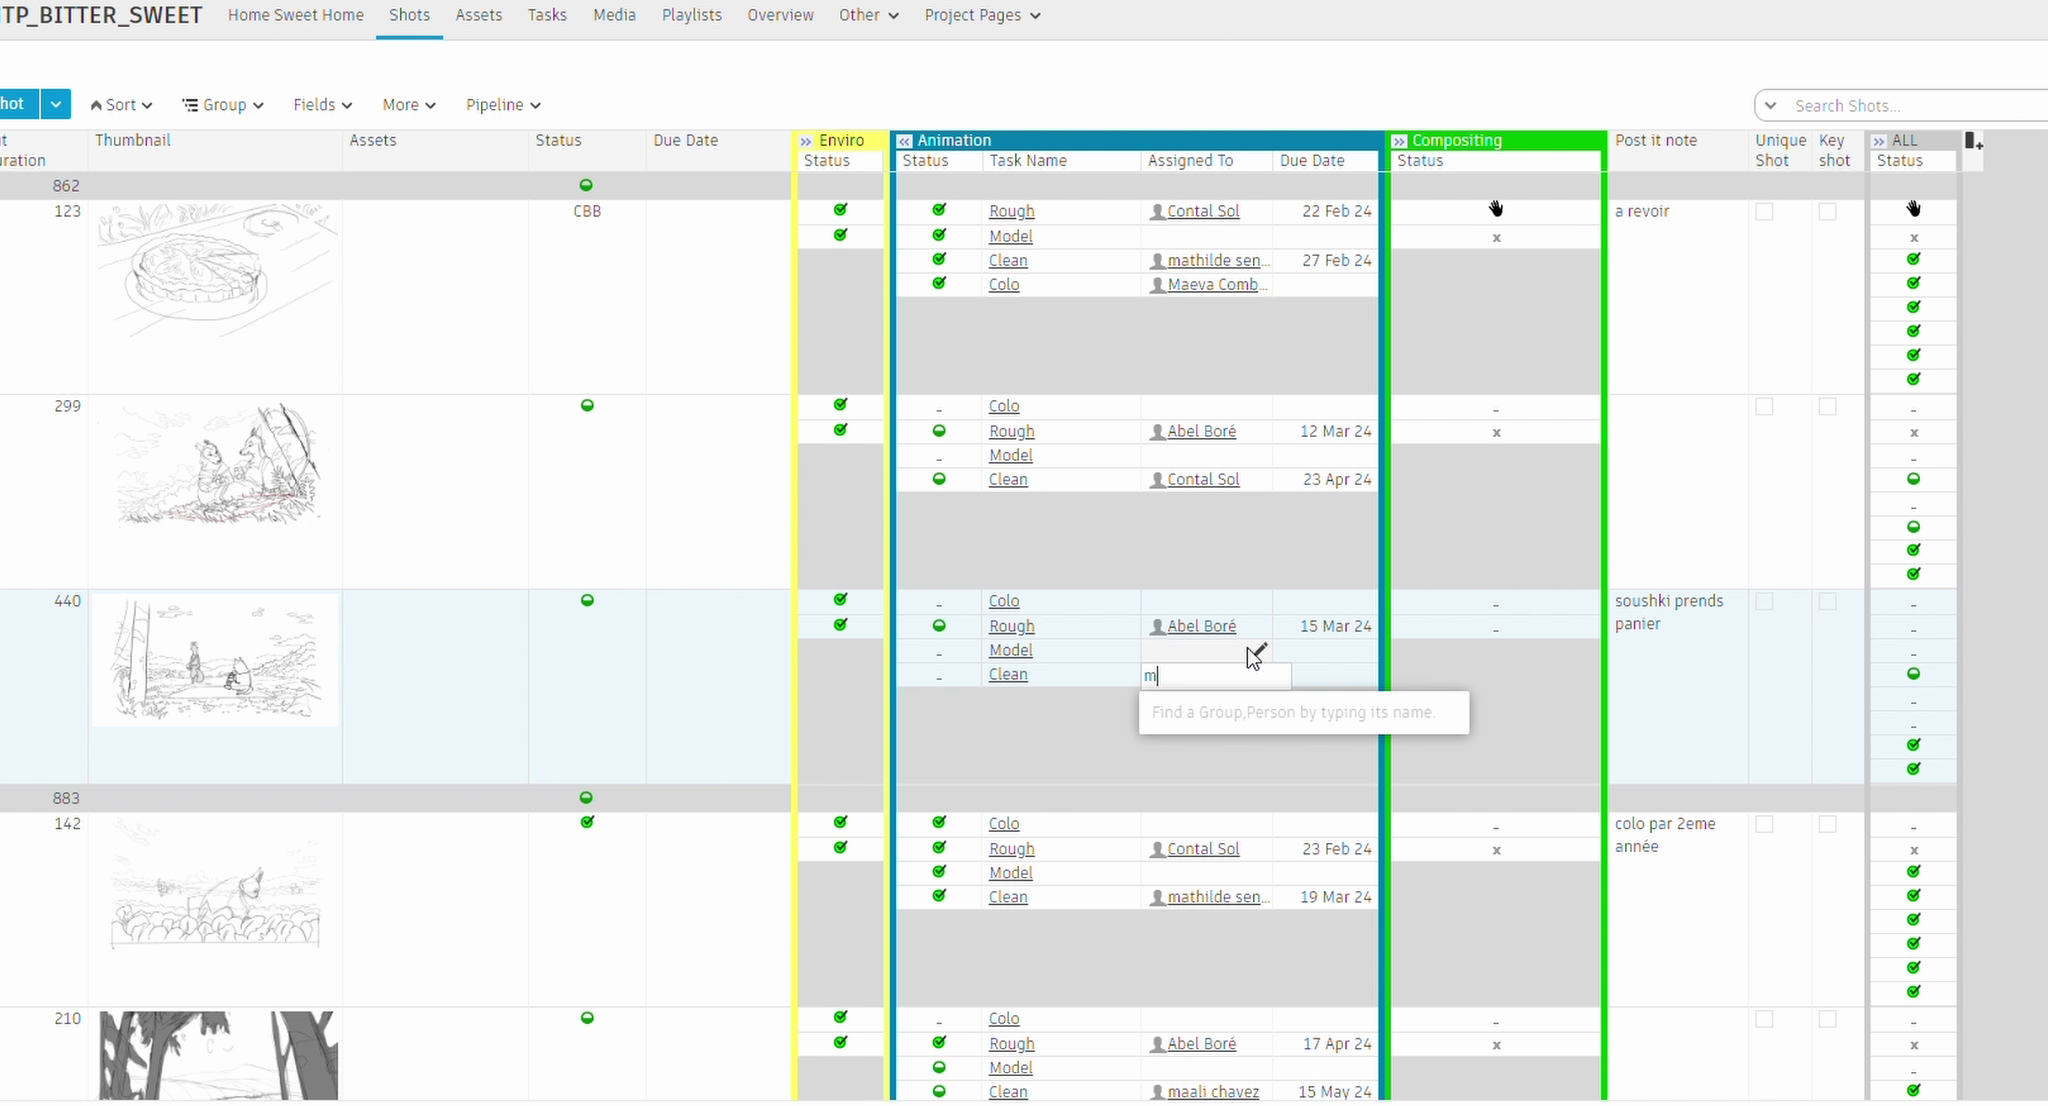2048x1106 pixels.
Task: Click in-progress status icon for shot 299
Action: coord(587,405)
